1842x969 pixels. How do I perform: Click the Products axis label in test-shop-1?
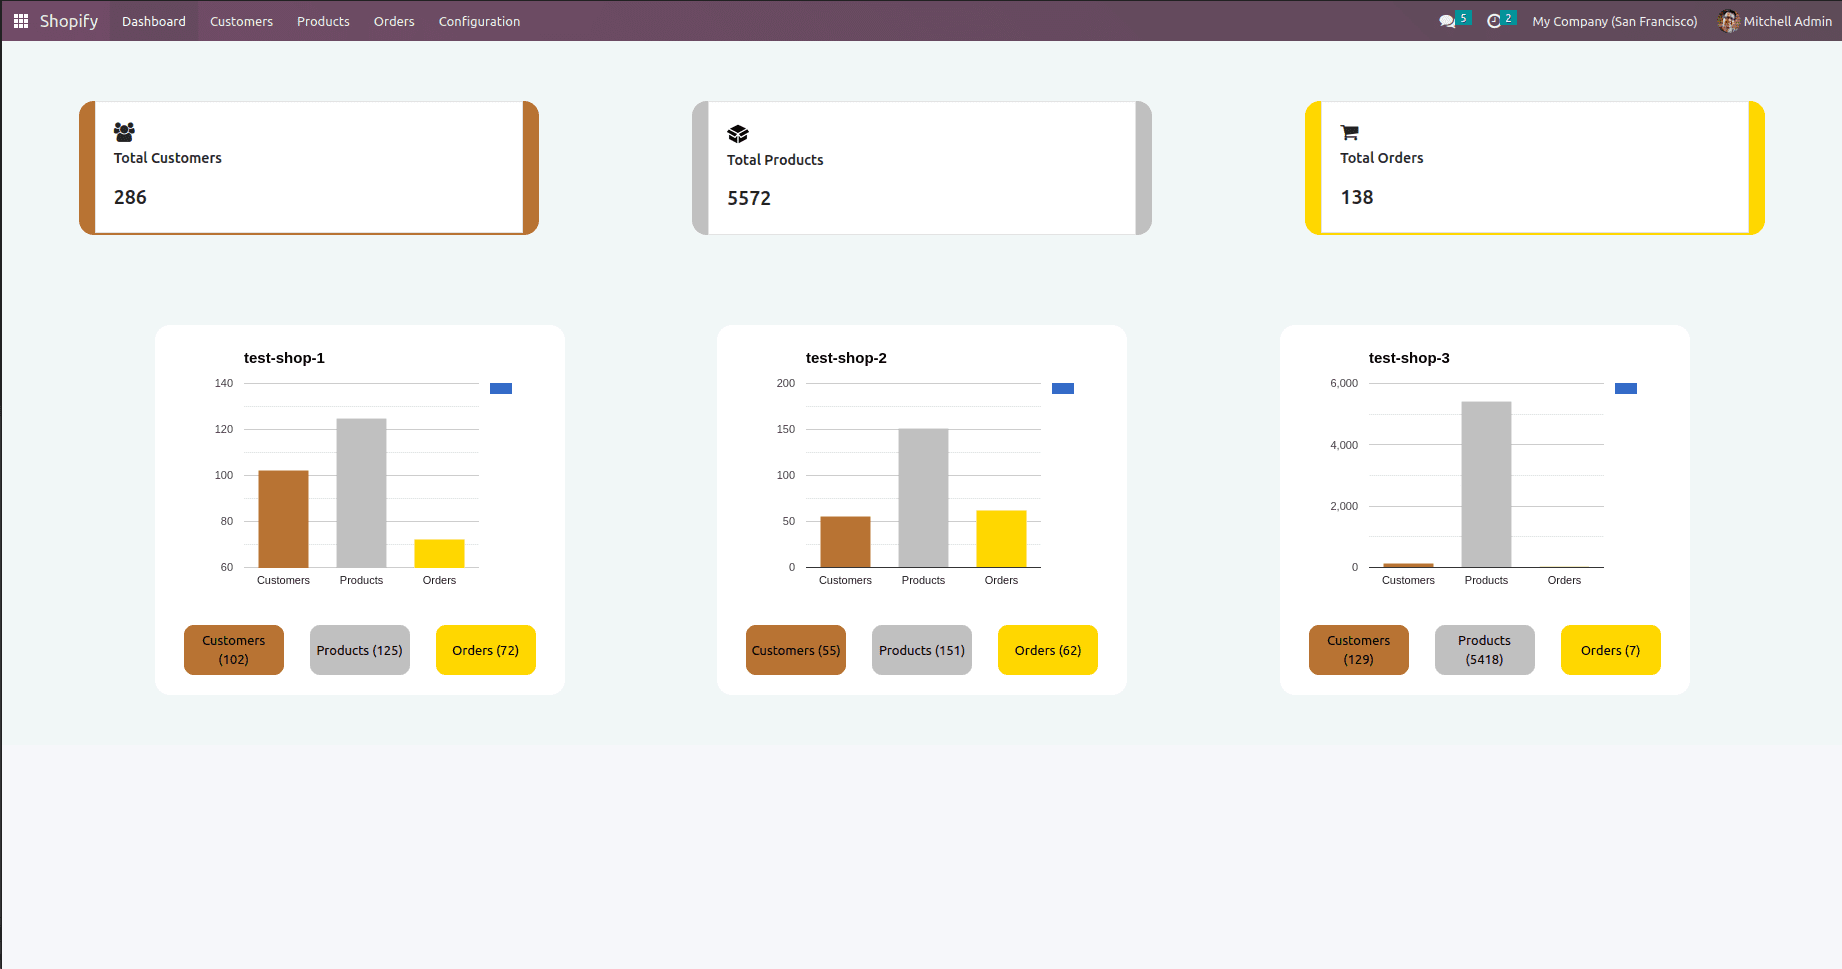361,580
